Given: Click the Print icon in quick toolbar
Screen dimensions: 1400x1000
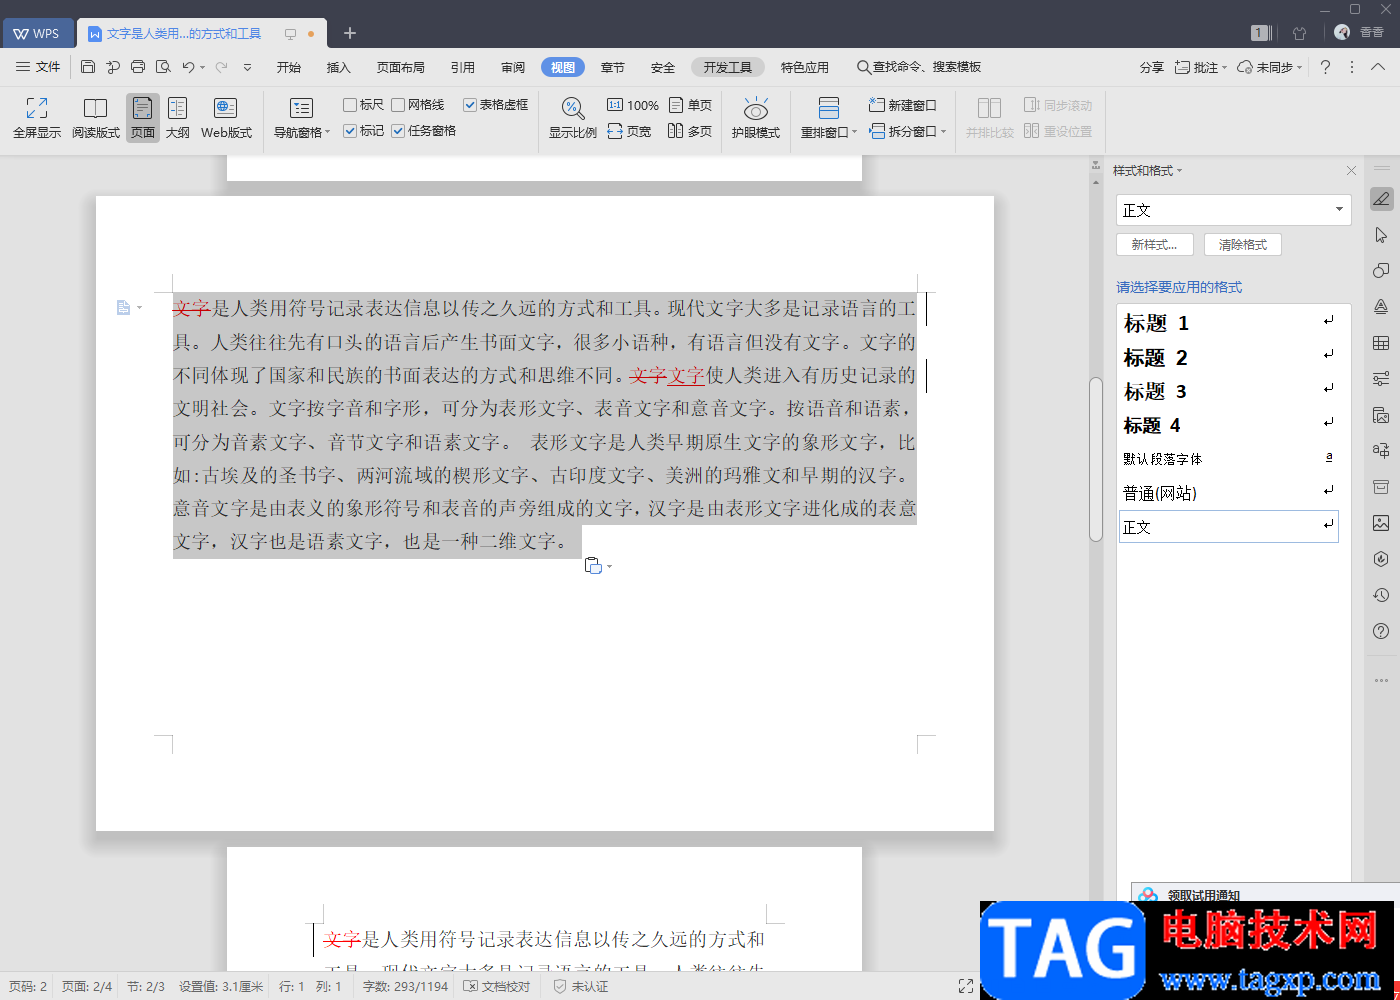Looking at the screenshot, I should point(138,67).
